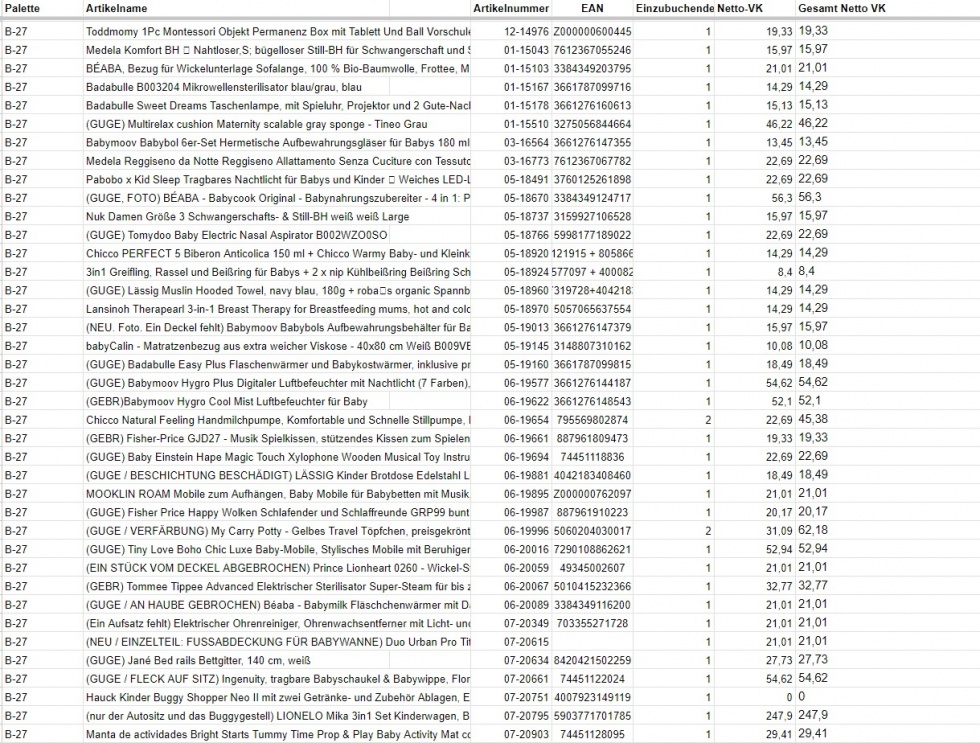Click EAN cell 795569802874

tap(592, 420)
